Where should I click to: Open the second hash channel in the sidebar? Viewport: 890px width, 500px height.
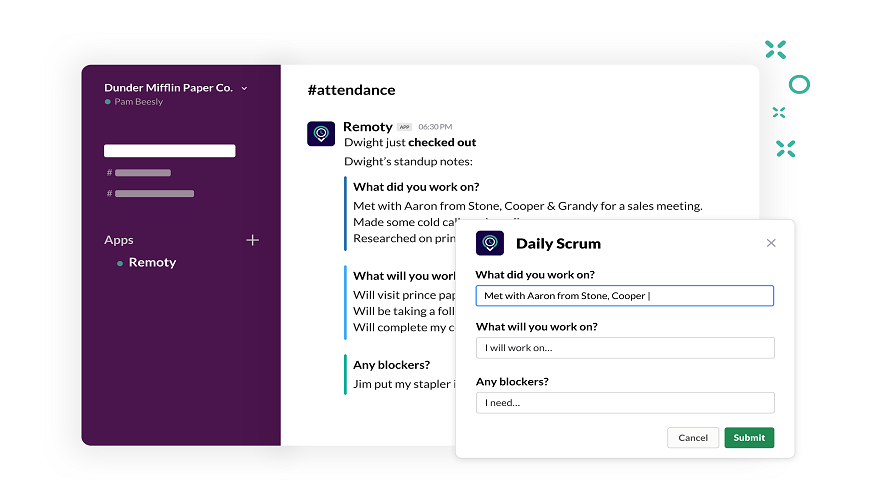coord(153,193)
